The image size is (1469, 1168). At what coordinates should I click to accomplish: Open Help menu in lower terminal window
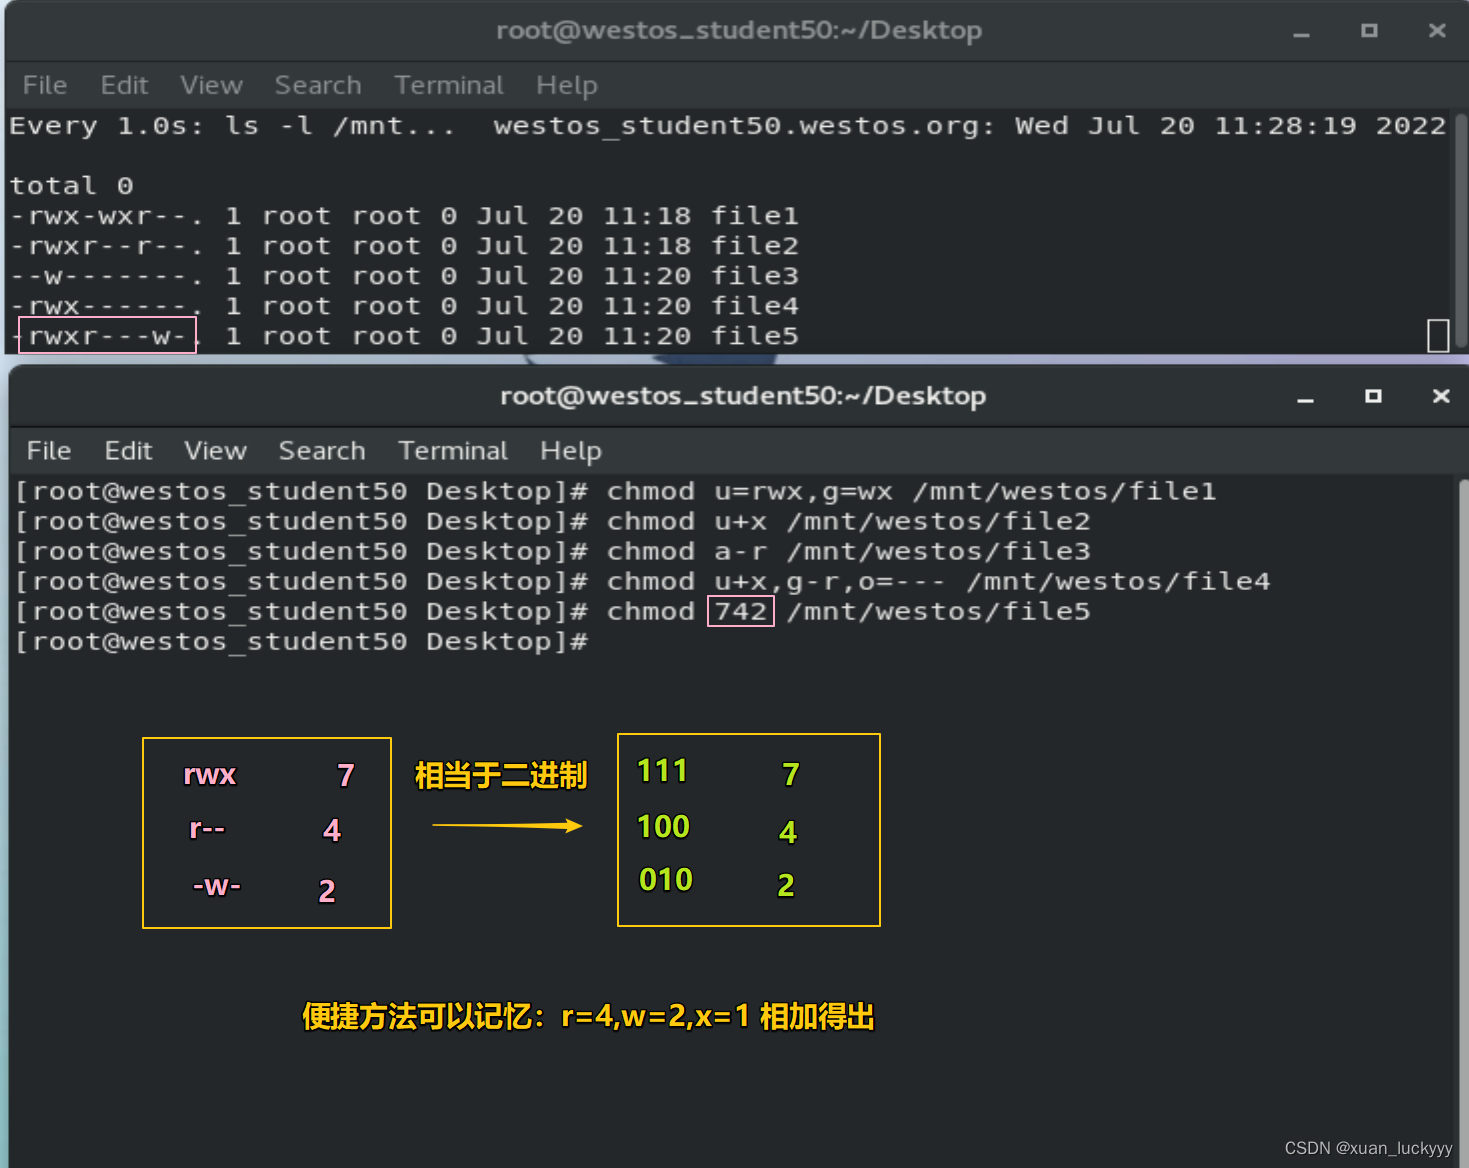click(570, 451)
